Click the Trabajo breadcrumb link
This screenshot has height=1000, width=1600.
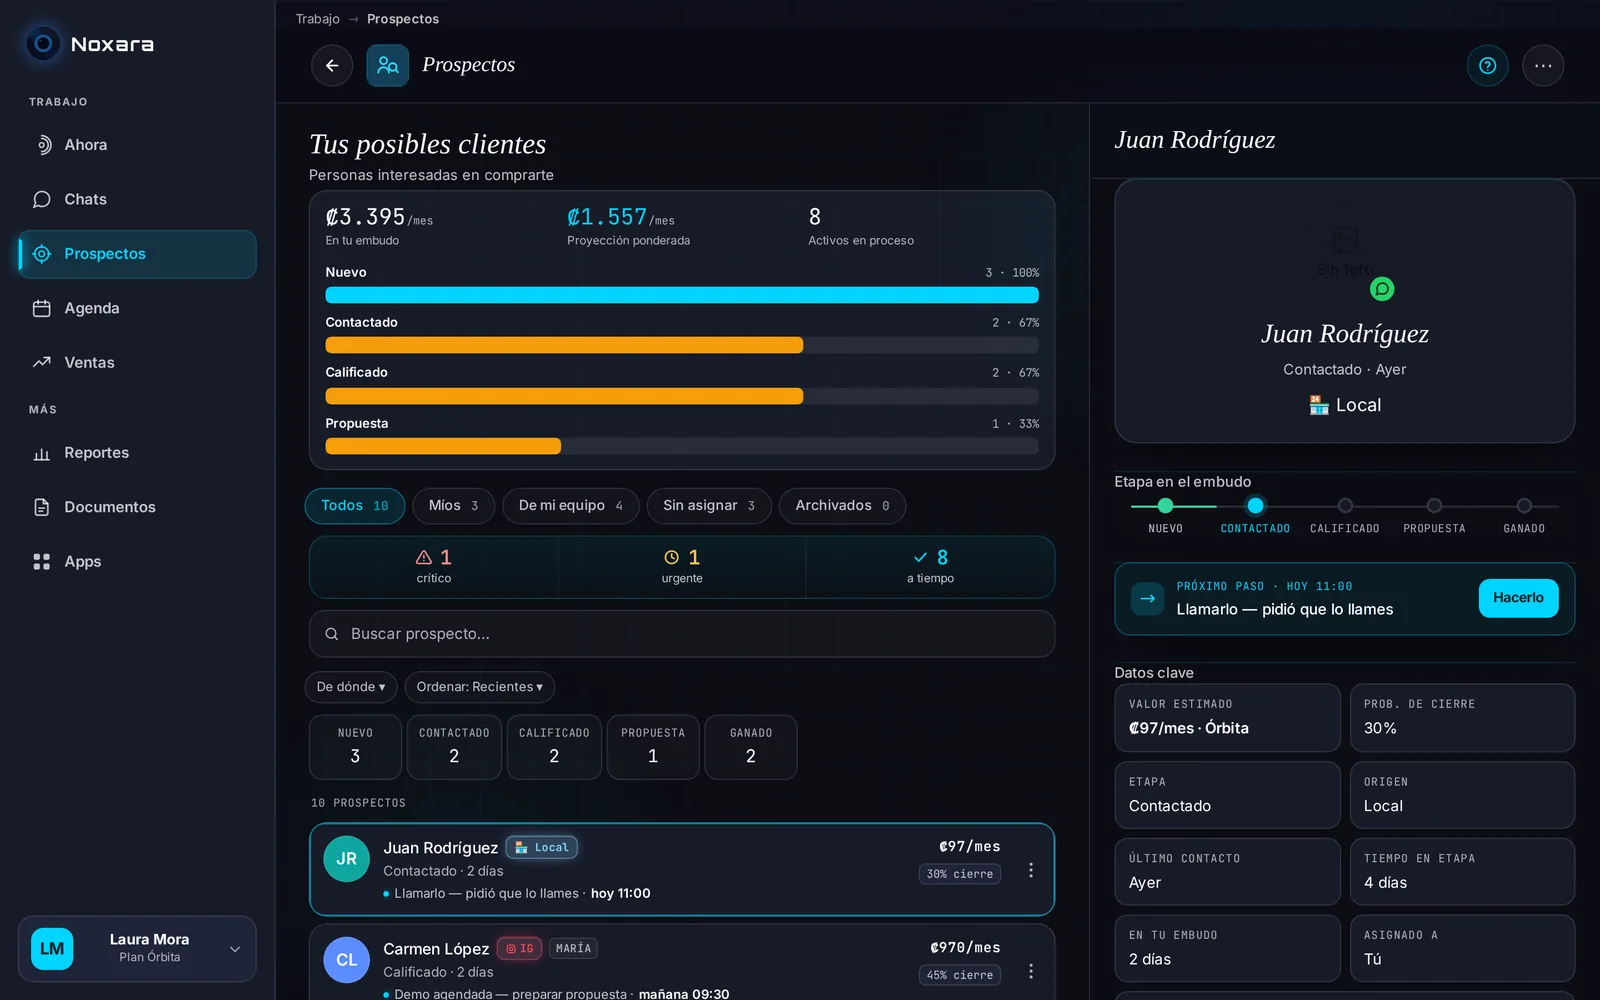[x=318, y=19]
